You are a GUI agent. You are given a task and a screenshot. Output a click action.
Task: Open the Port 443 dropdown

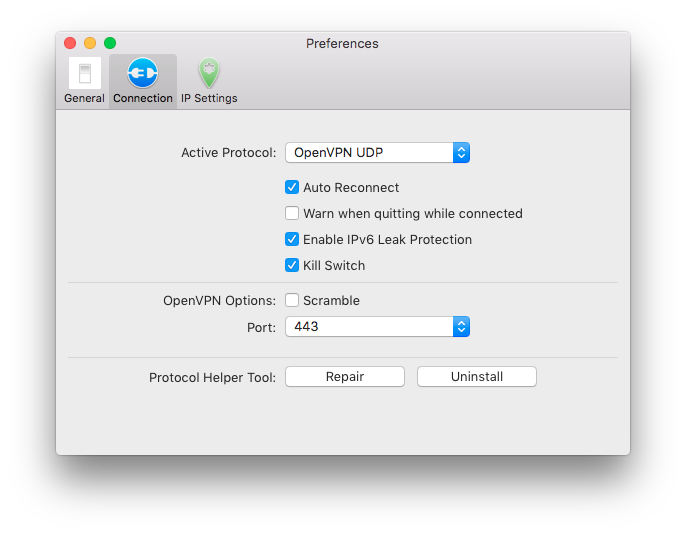[378, 327]
